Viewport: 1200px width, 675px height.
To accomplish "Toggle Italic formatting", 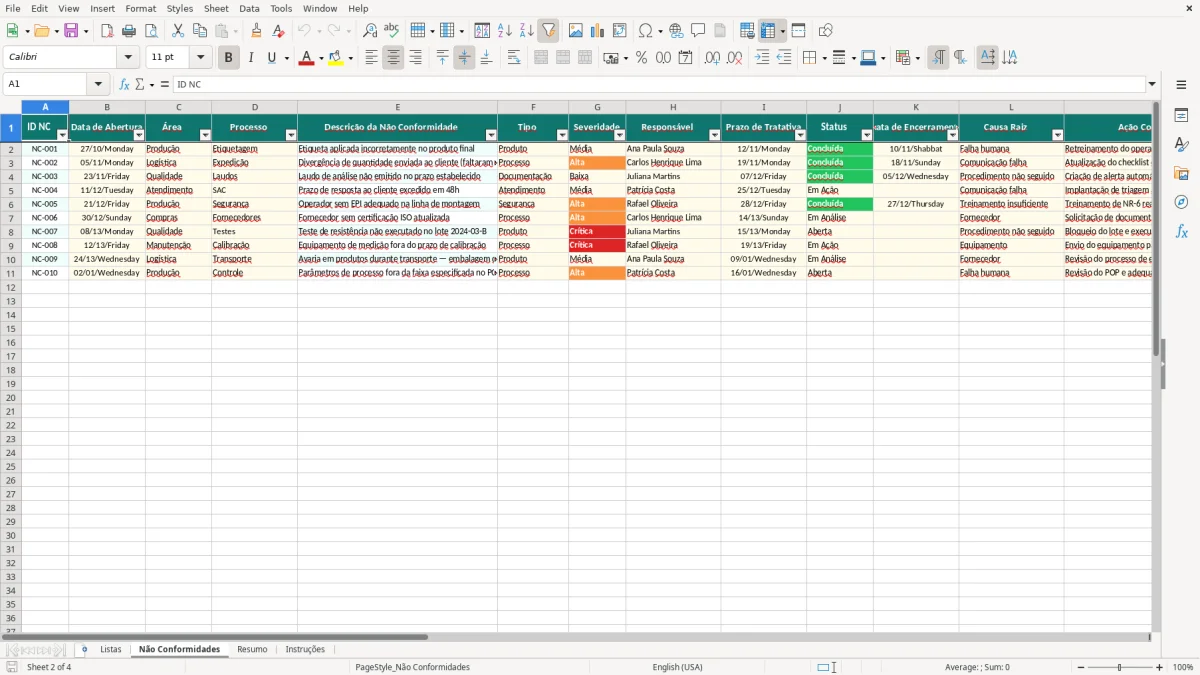I will coord(250,58).
